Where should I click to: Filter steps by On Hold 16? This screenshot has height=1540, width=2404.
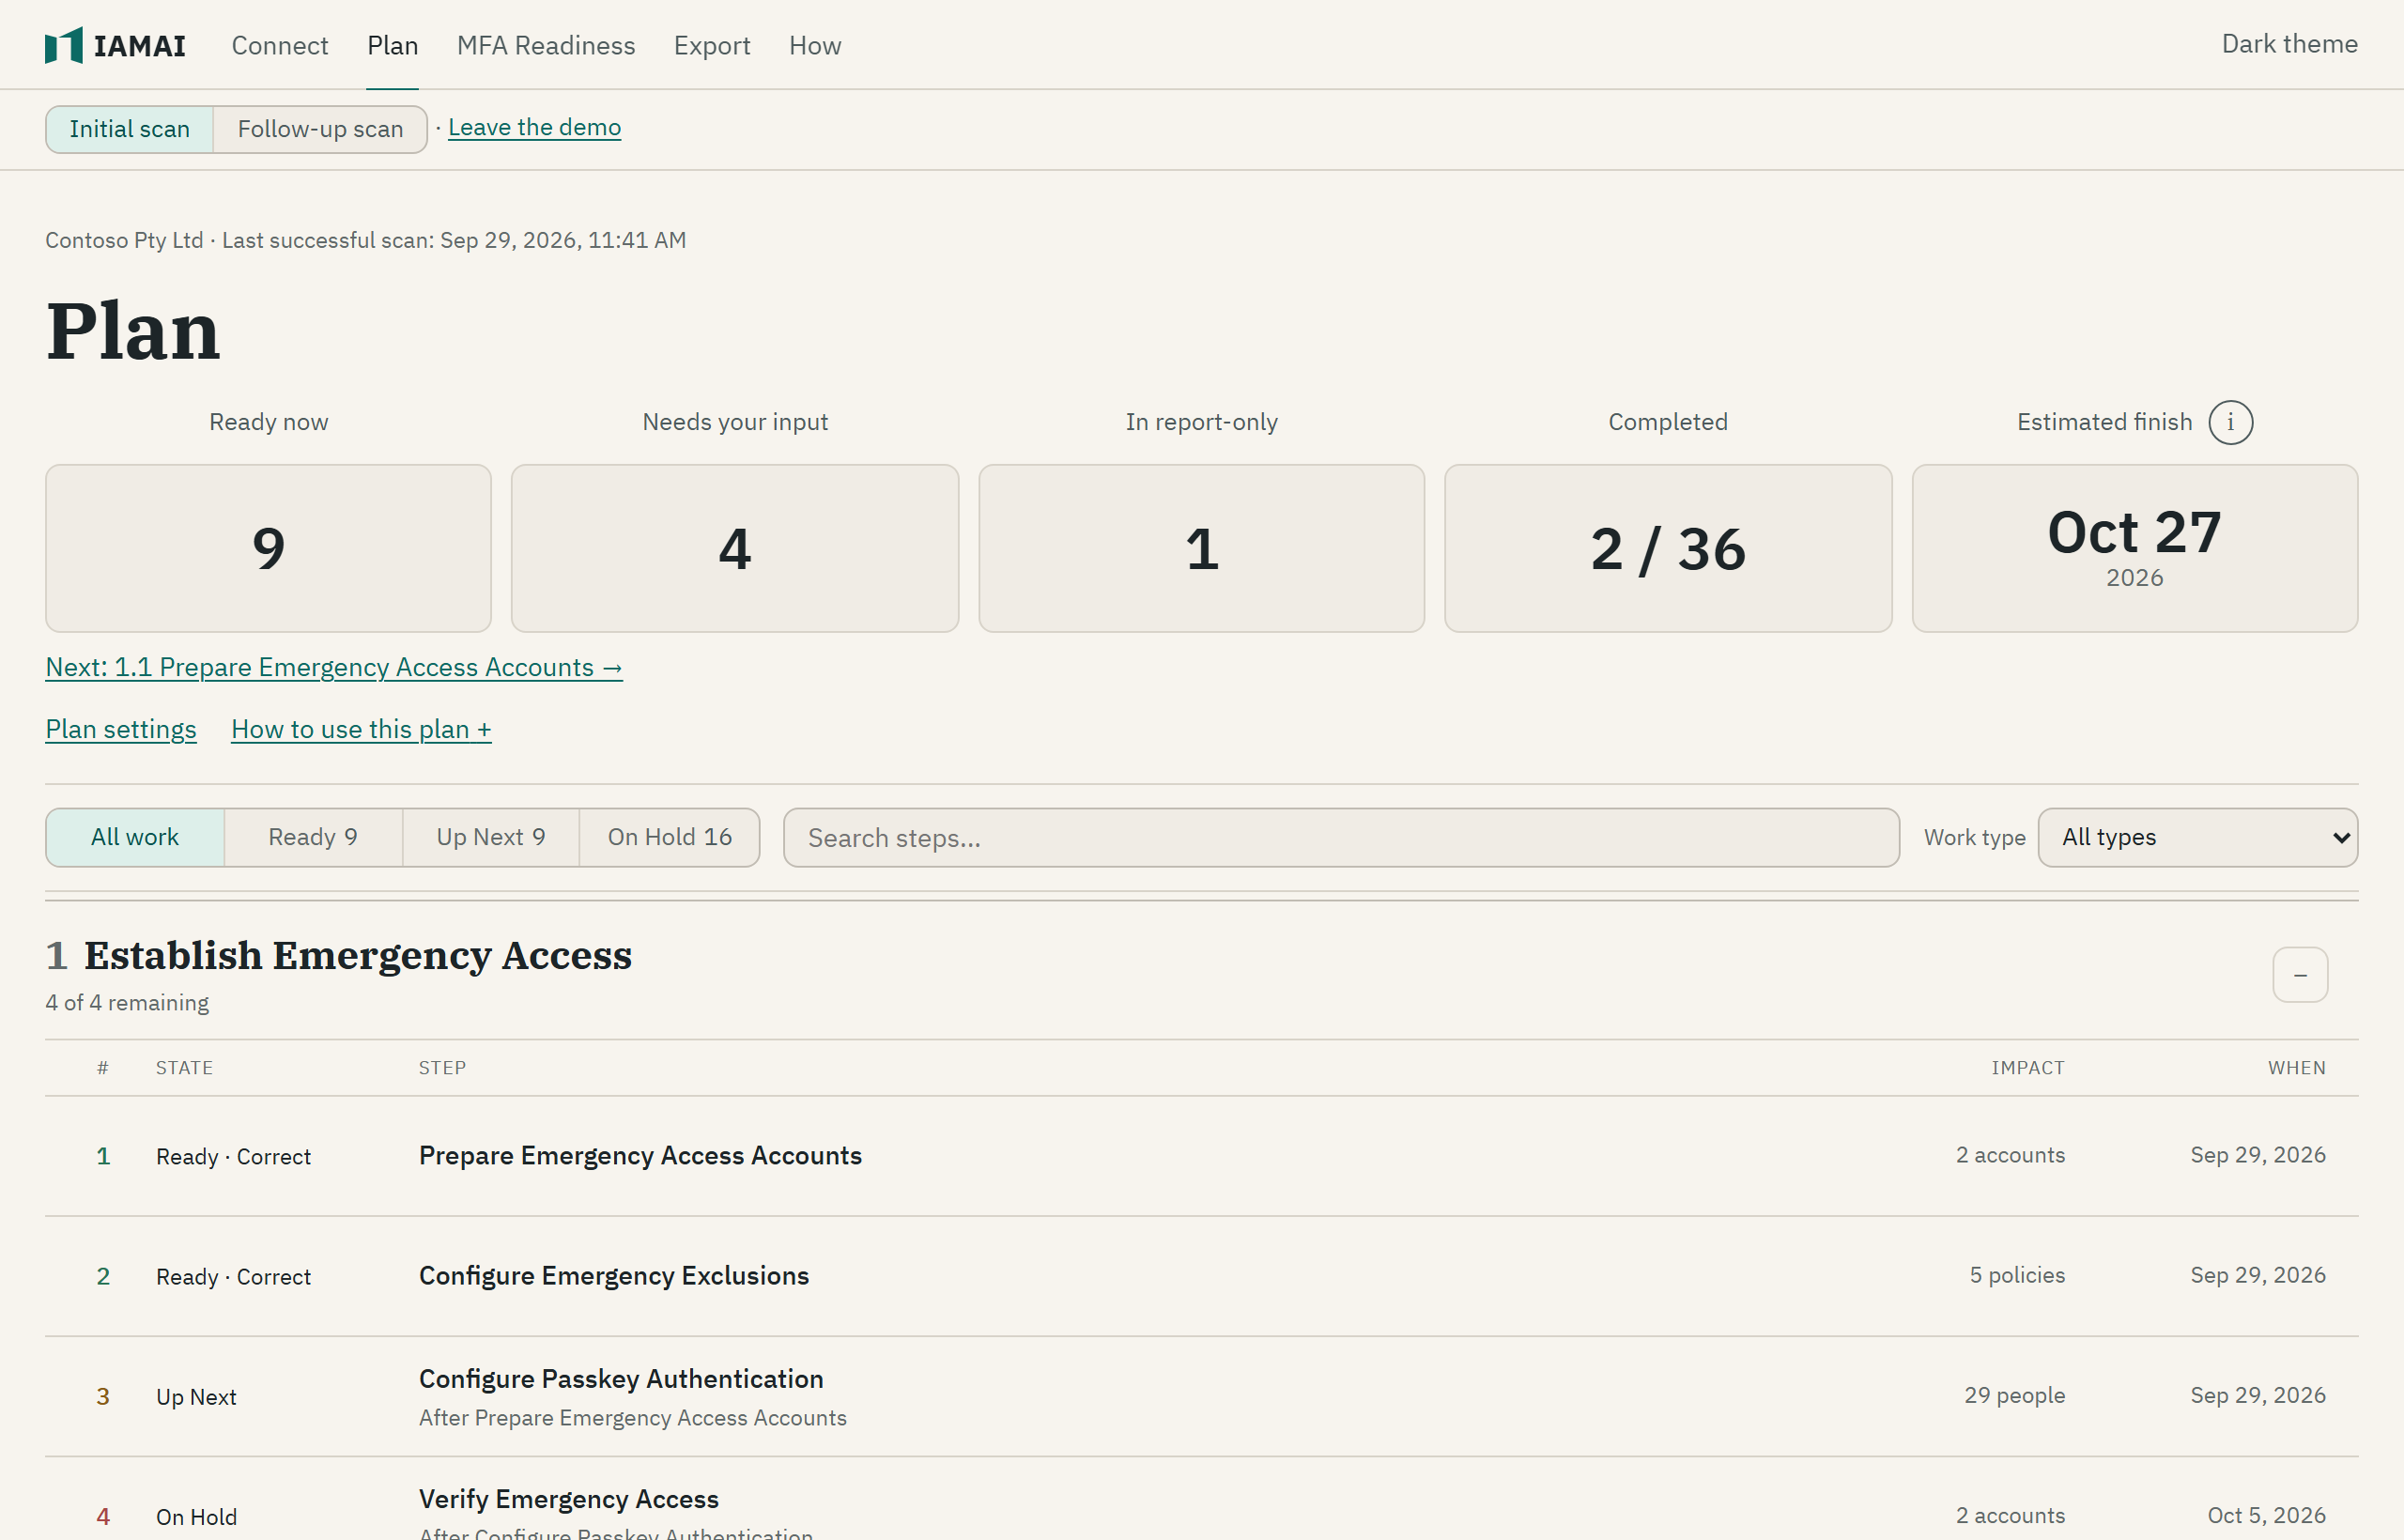tap(670, 837)
